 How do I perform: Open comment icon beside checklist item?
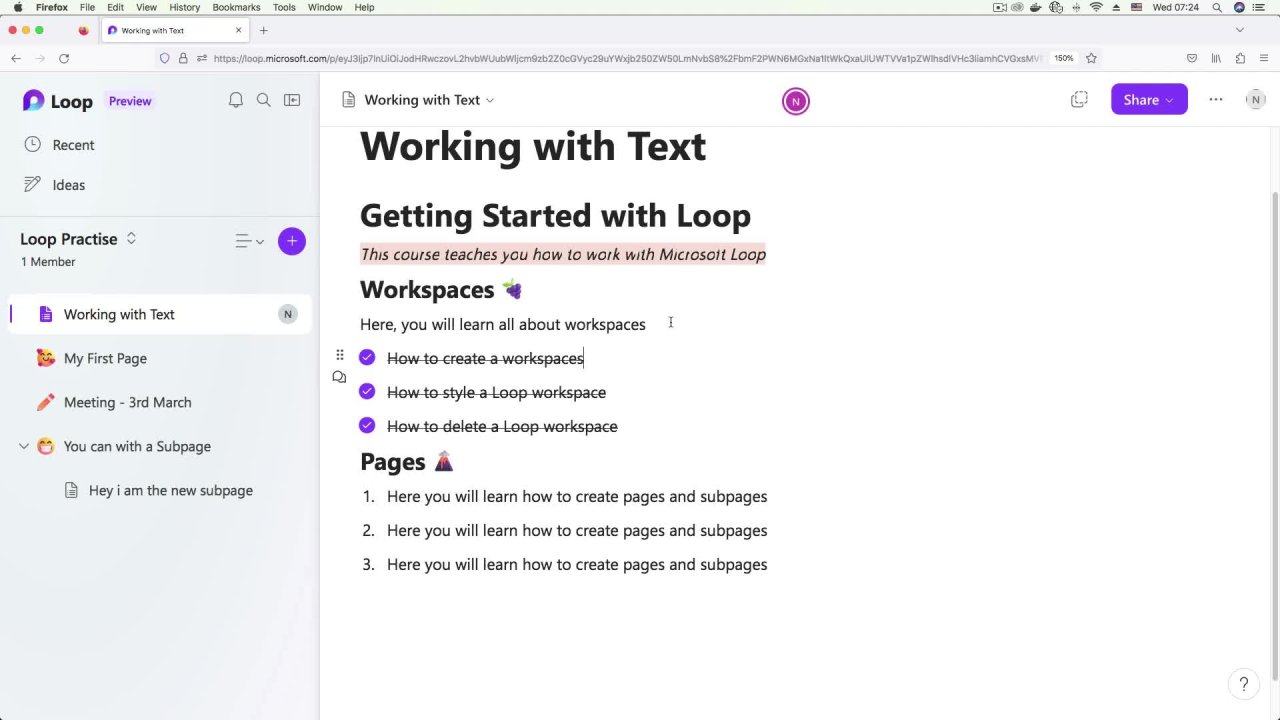pos(339,377)
